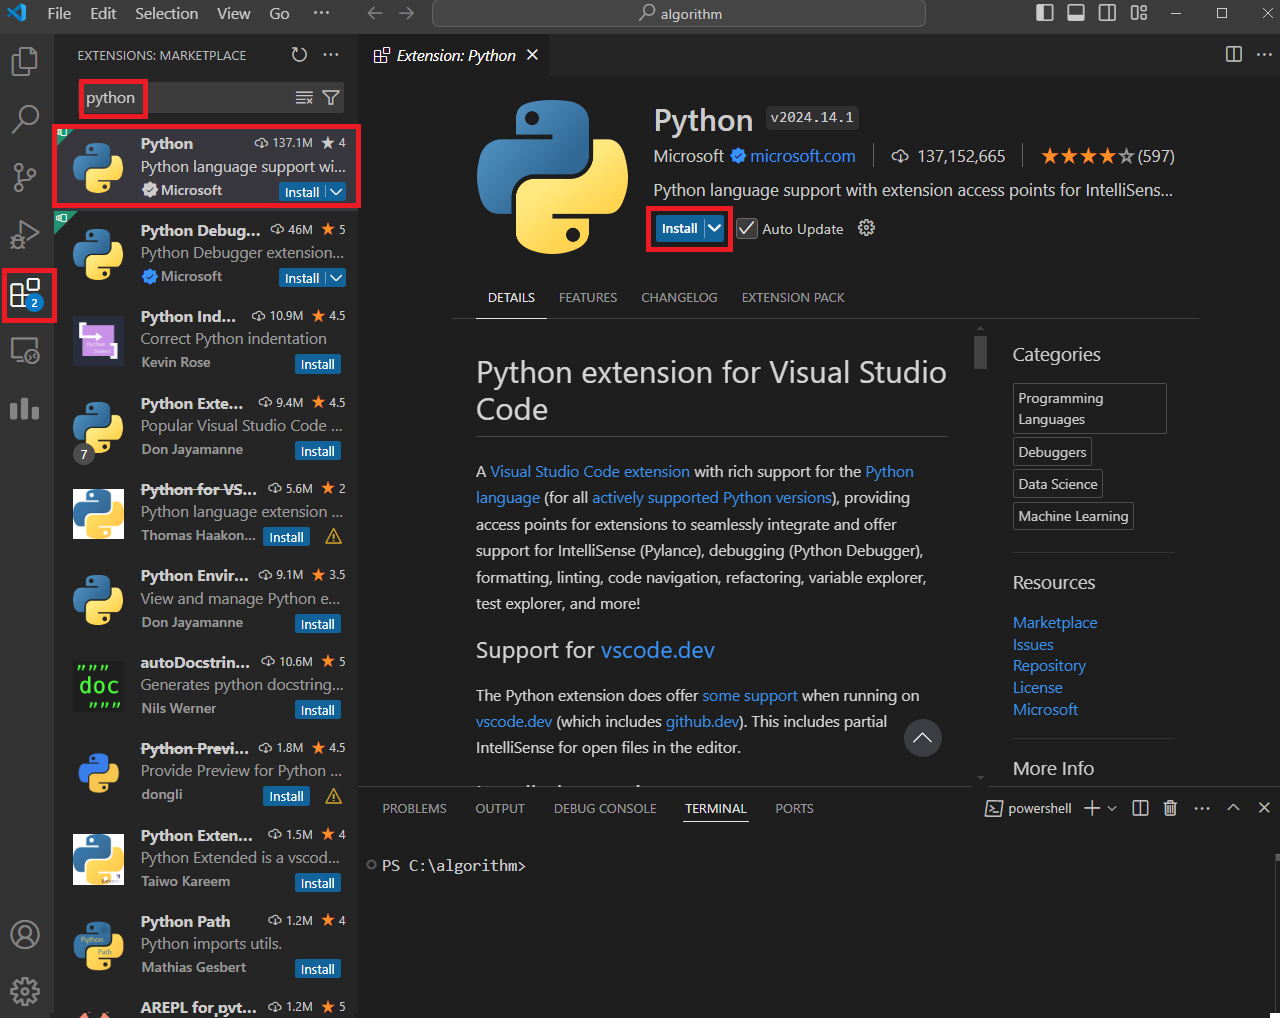
Task: Select the Machine Learning category tag
Action: [1073, 516]
